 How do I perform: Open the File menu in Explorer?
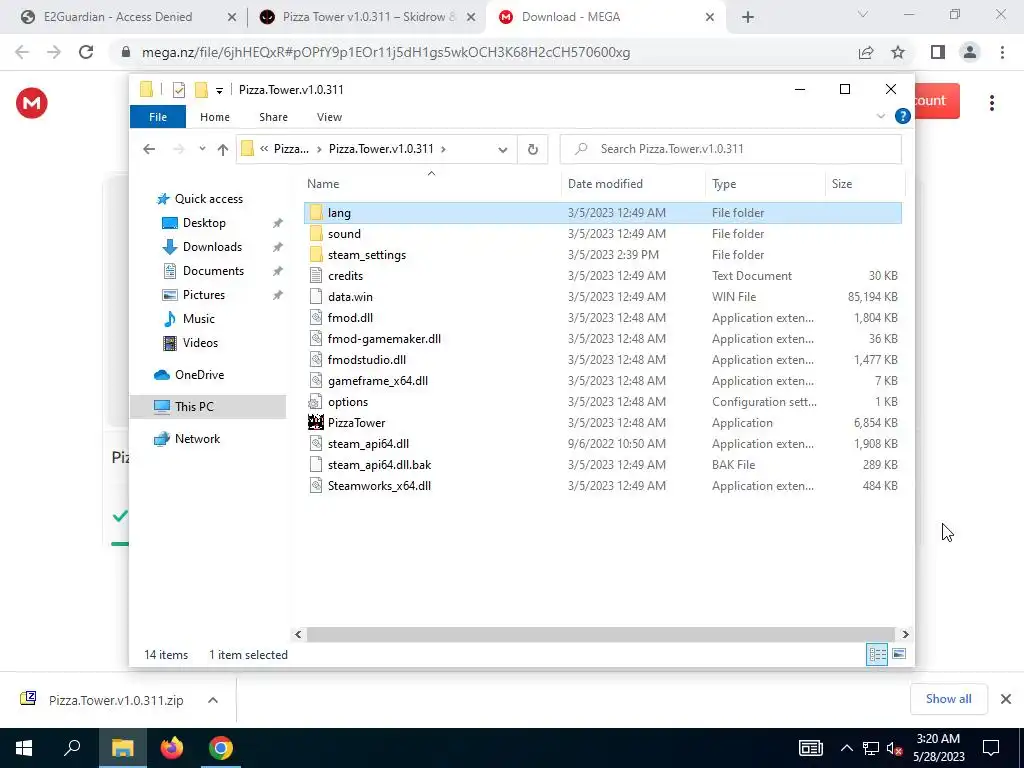(x=158, y=117)
